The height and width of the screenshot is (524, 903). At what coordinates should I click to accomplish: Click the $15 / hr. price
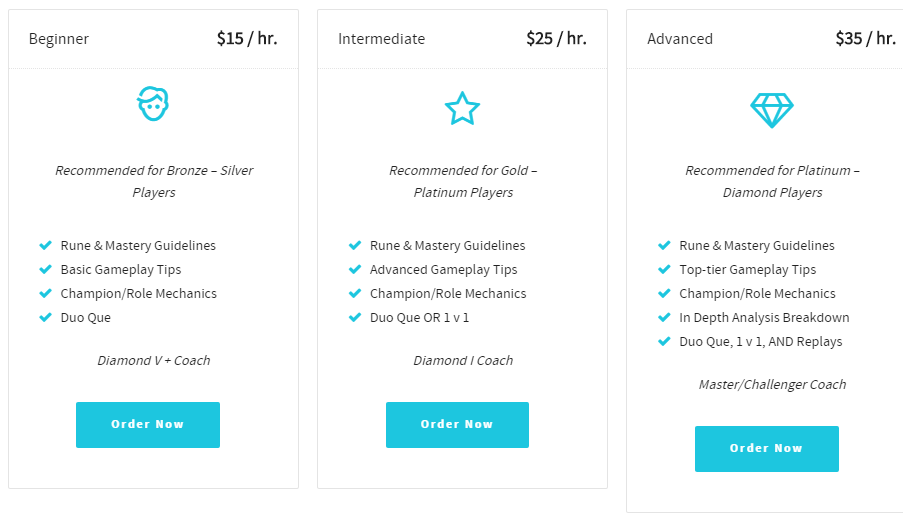click(x=247, y=39)
